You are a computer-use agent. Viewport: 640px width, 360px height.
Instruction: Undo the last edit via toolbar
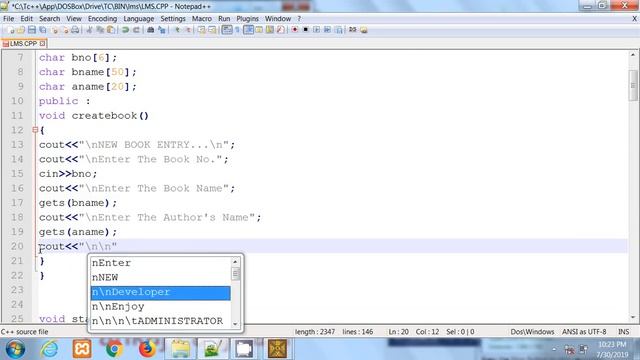(x=124, y=30)
